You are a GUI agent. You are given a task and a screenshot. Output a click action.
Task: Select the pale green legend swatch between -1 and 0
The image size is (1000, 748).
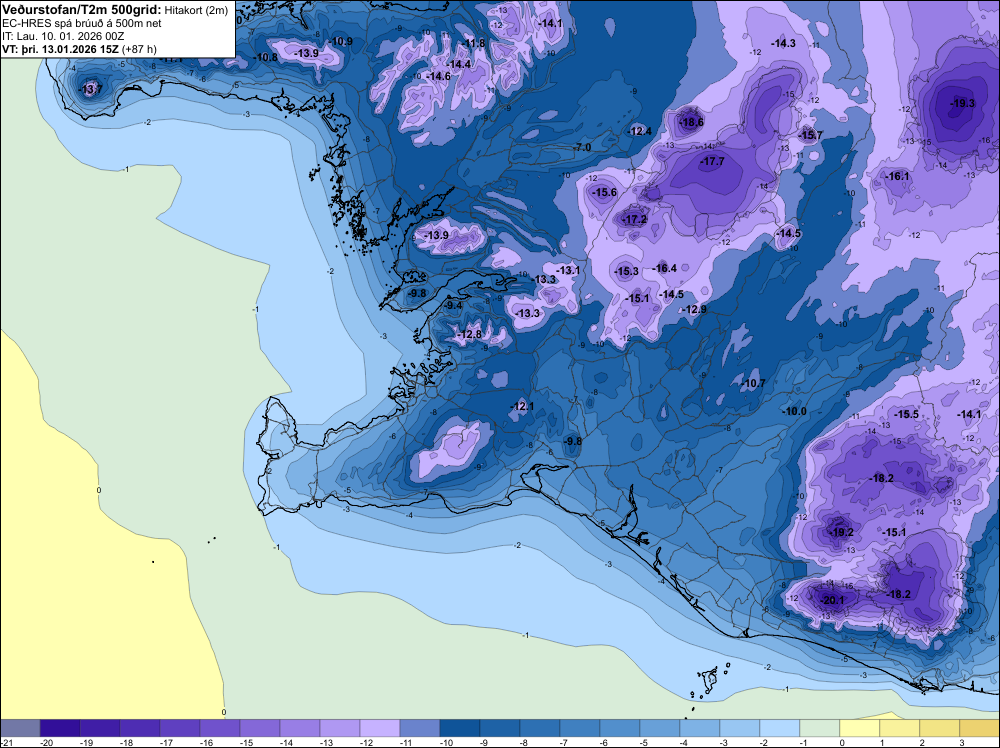click(820, 728)
